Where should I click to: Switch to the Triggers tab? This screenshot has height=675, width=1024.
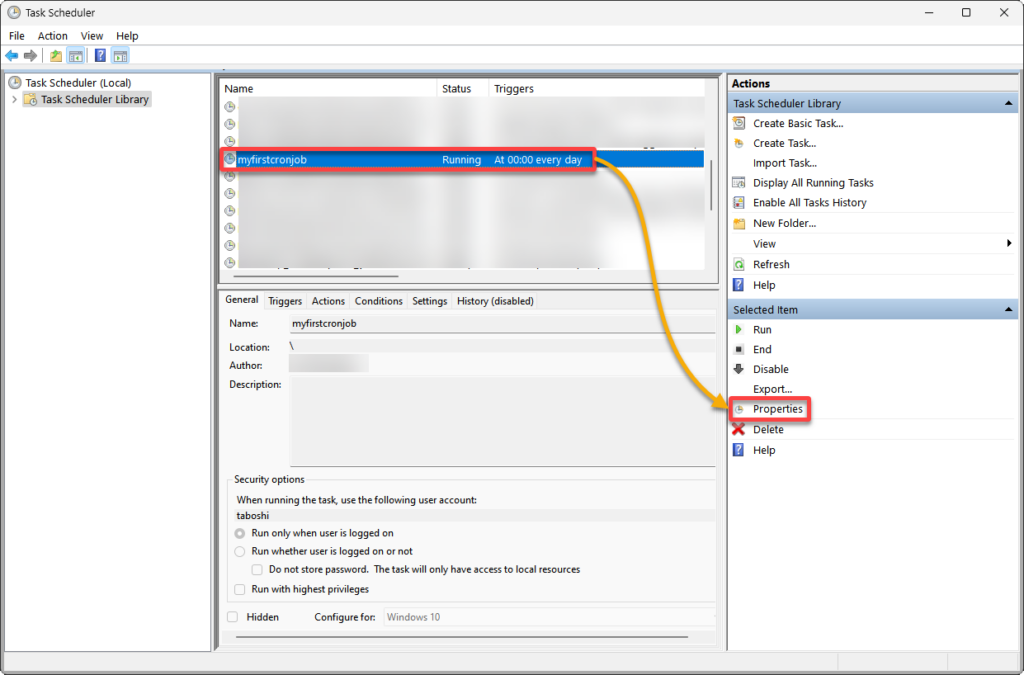tap(284, 300)
